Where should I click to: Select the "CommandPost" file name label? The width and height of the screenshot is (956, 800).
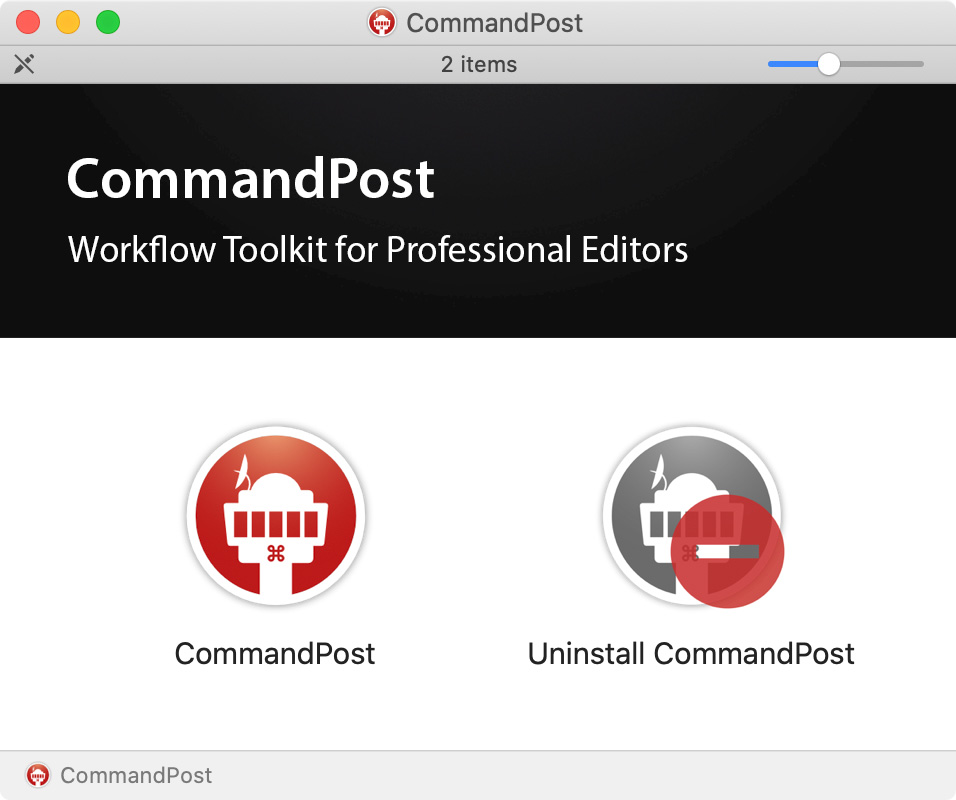click(275, 654)
